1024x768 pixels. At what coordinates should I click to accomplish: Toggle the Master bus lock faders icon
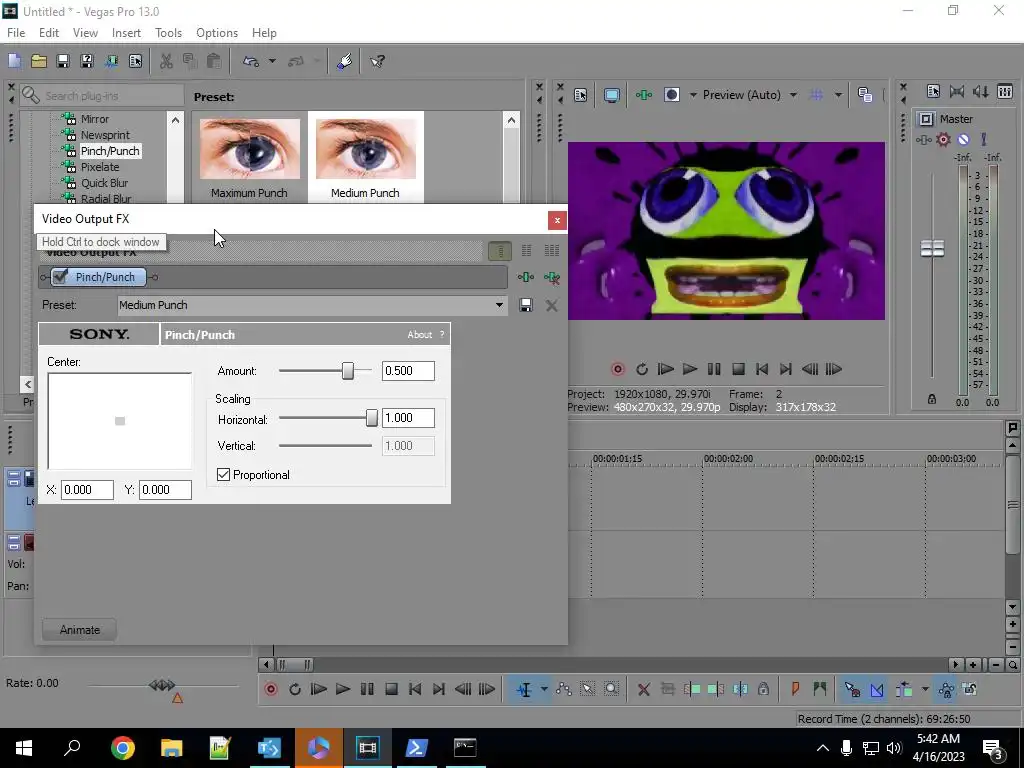932,399
